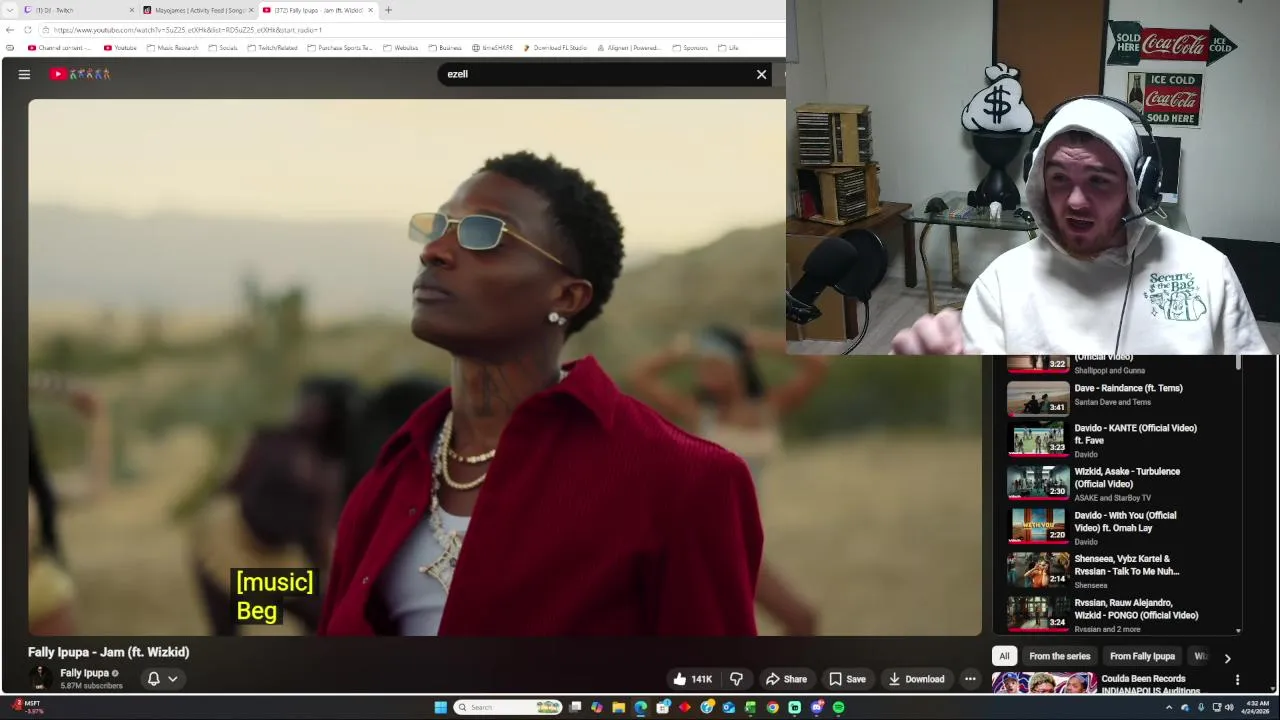Clear the 'ezell' search text
This screenshot has height=720, width=1280.
coord(761,74)
